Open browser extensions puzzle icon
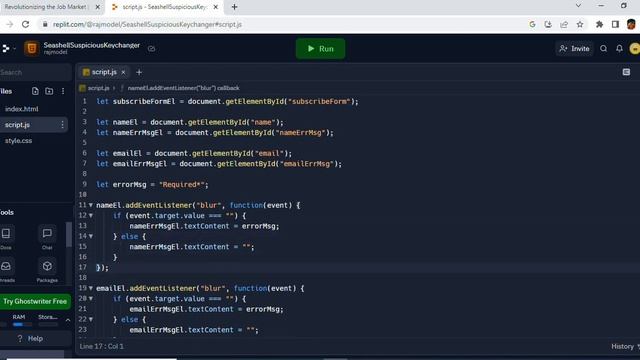 point(599,24)
